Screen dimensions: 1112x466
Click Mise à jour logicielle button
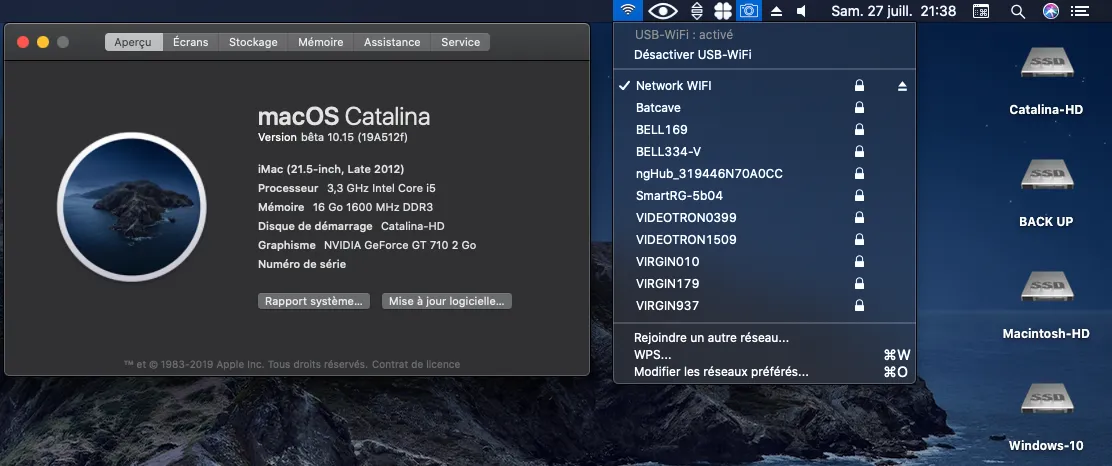[447, 301]
